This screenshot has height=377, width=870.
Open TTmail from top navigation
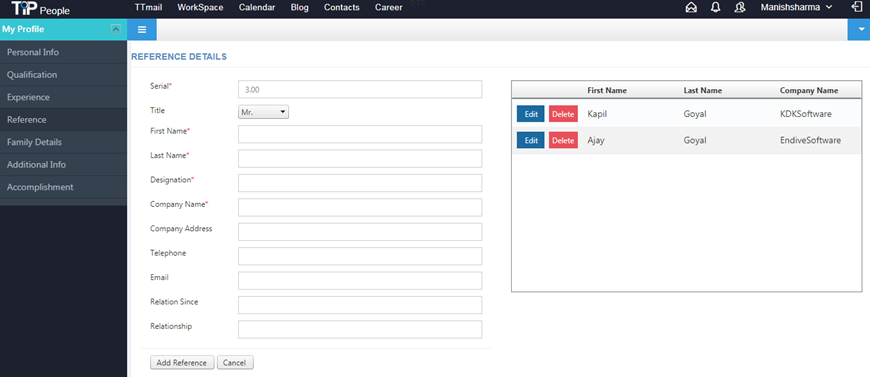click(x=148, y=8)
